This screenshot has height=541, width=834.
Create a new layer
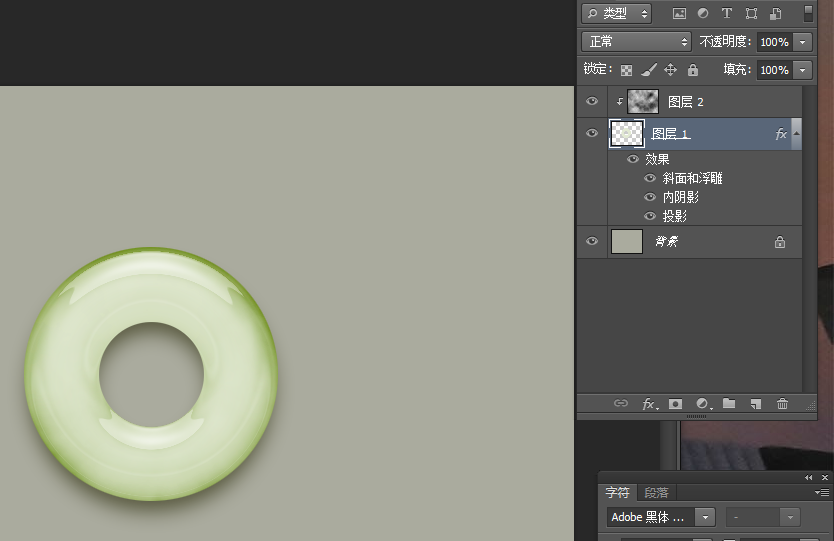coord(756,404)
